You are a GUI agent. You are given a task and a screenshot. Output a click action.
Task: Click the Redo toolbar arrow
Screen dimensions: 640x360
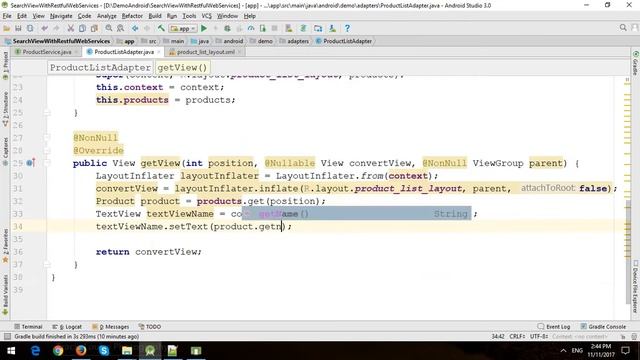click(x=56, y=28)
